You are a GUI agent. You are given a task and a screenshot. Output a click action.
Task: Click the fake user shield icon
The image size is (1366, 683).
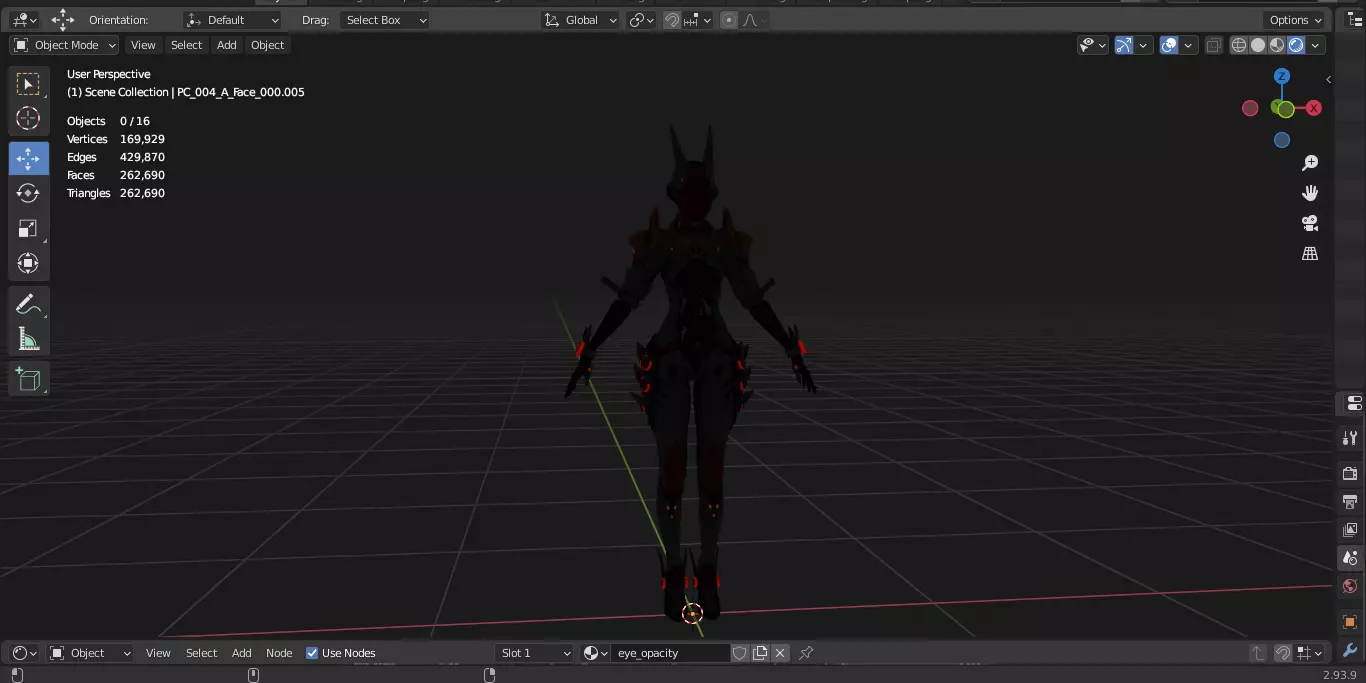(740, 653)
